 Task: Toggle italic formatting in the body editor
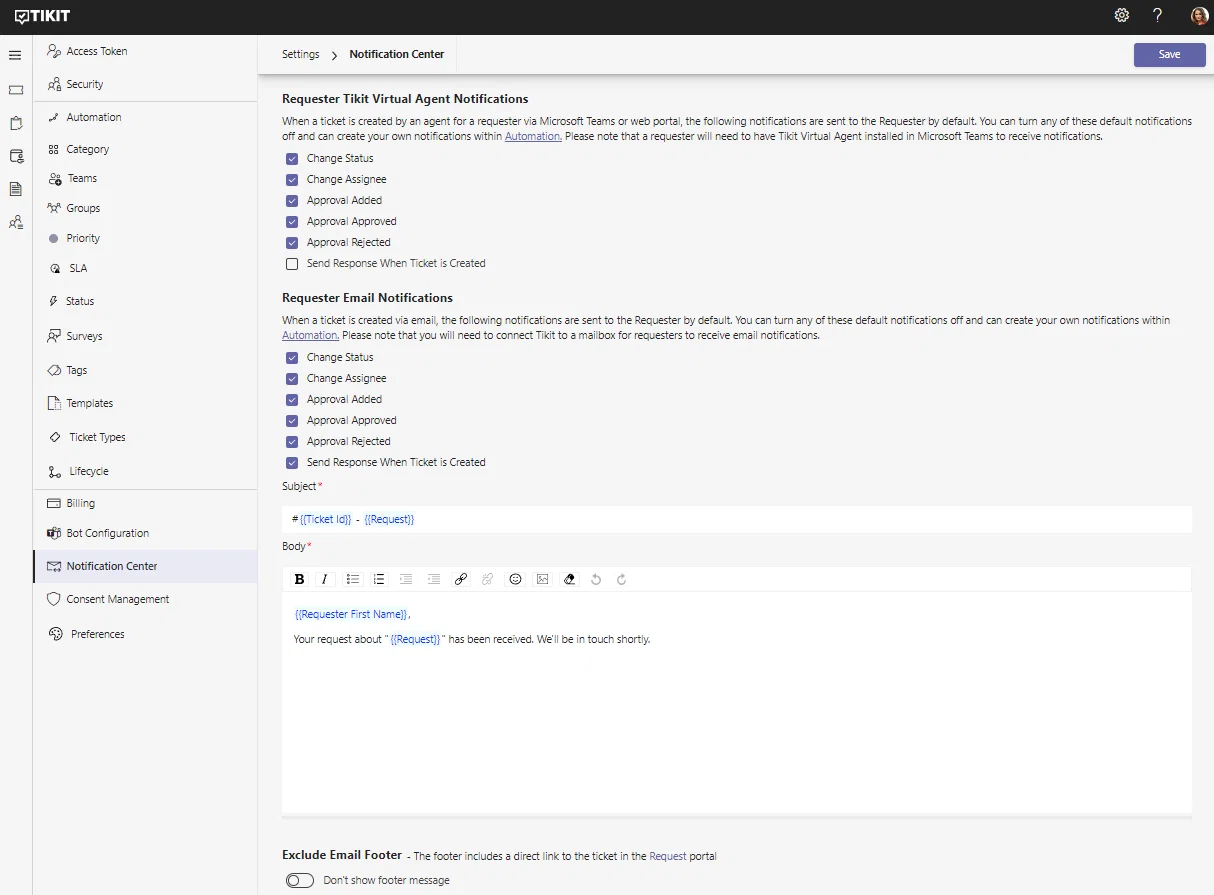(x=325, y=579)
